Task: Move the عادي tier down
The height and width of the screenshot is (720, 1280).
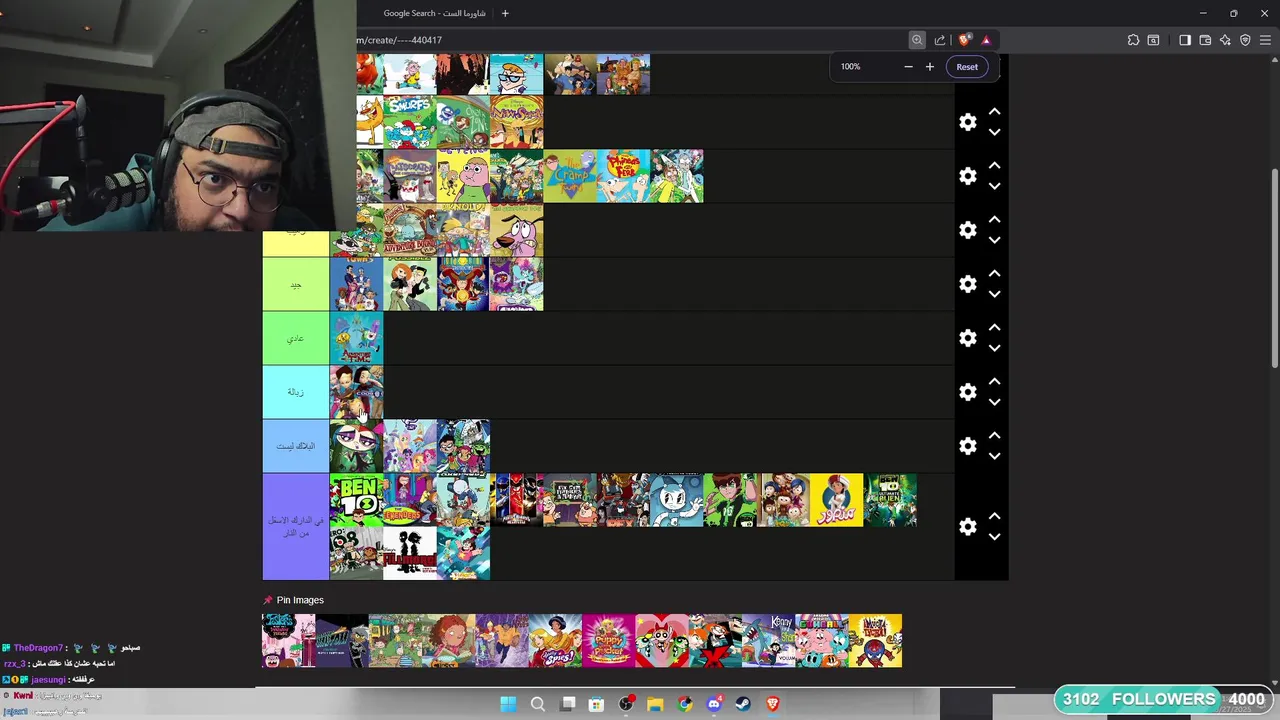Action: coord(994,348)
